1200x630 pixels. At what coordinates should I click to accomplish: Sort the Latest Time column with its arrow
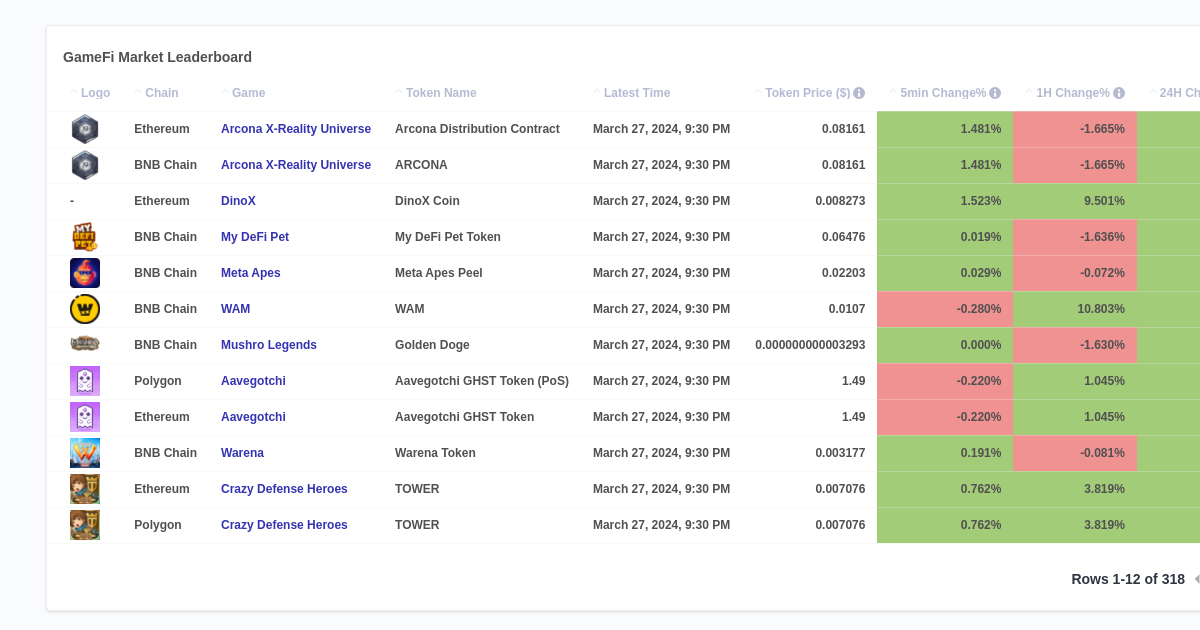(596, 92)
